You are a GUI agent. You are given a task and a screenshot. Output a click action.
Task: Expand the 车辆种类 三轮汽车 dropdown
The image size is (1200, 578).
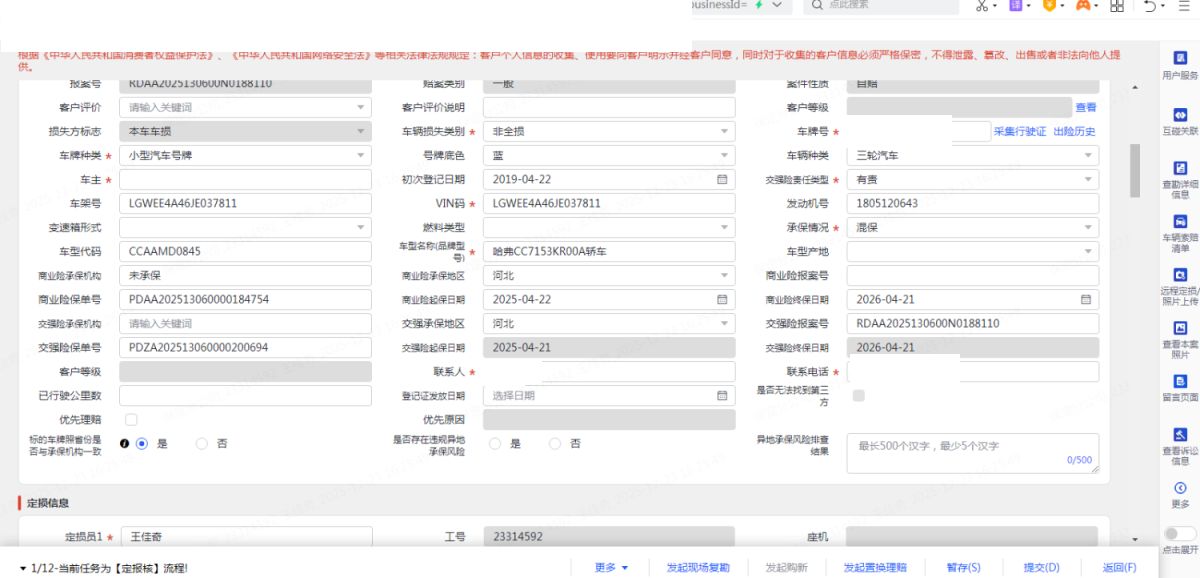point(972,156)
